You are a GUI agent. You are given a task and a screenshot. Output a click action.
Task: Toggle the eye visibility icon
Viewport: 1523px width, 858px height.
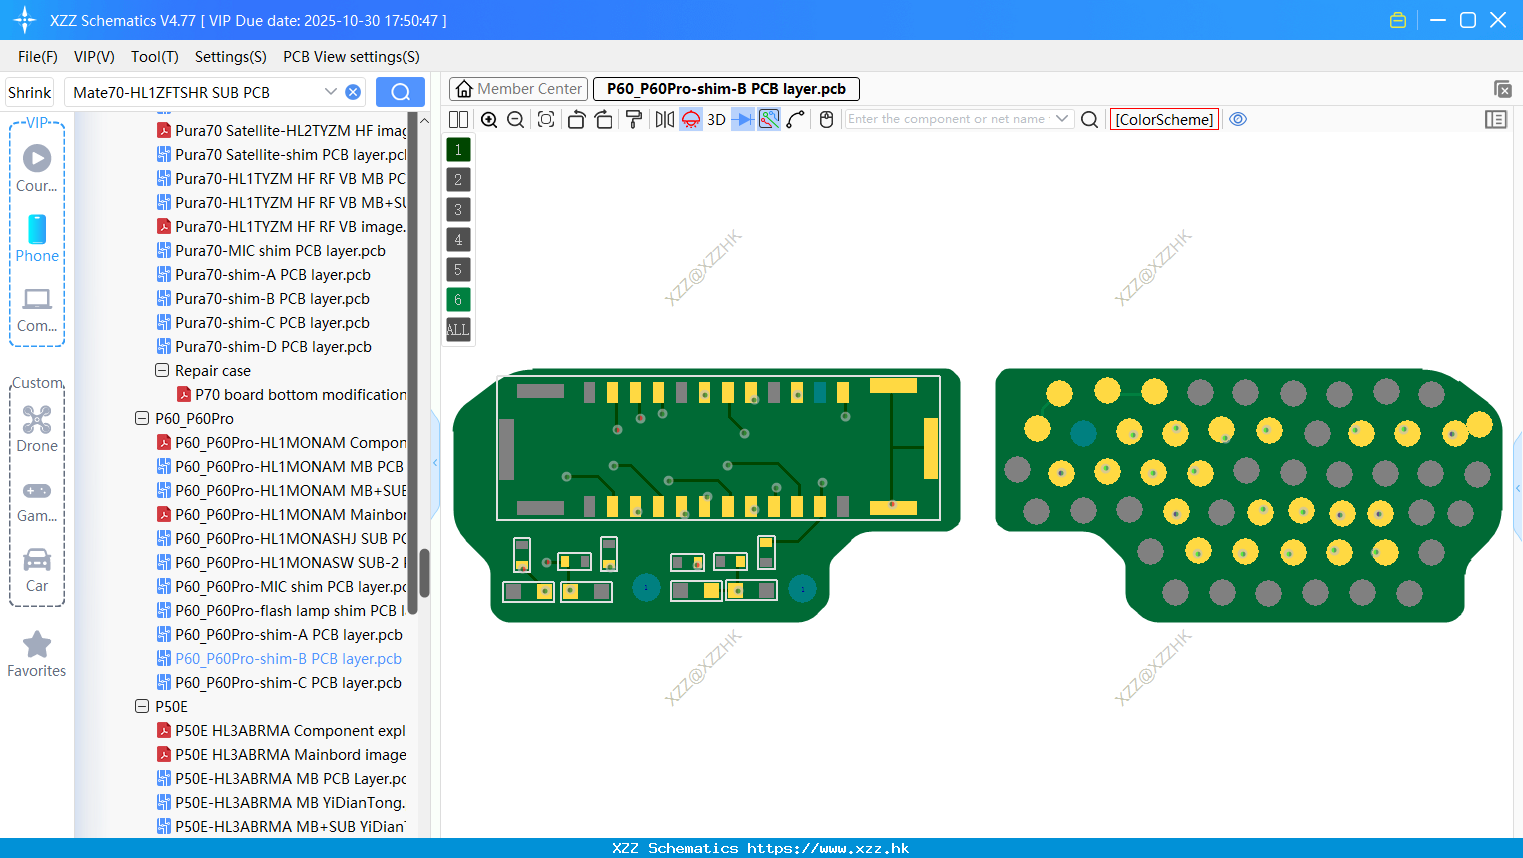click(1238, 119)
